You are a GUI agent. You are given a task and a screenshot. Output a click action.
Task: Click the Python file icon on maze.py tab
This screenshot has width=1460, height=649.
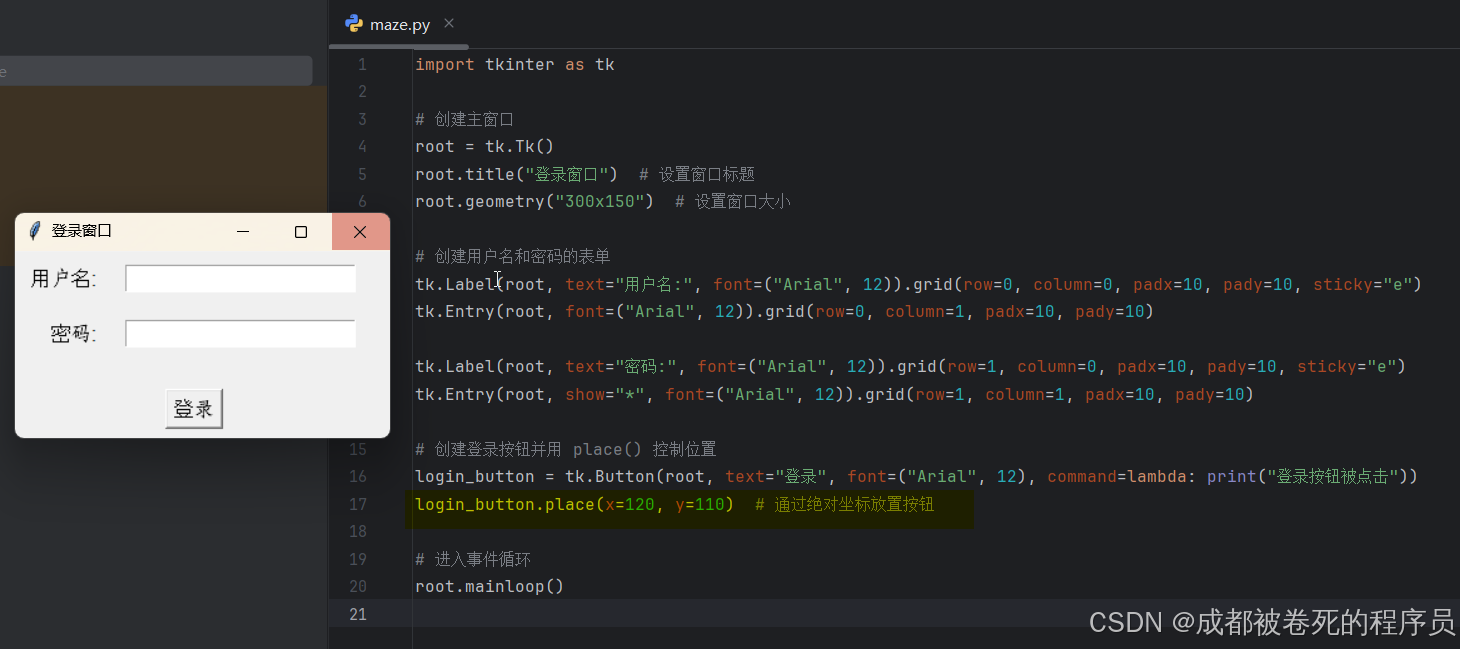353,24
